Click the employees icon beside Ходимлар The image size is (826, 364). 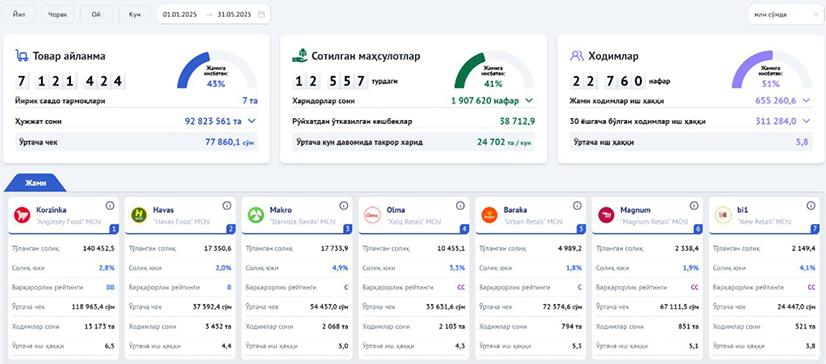coord(577,55)
